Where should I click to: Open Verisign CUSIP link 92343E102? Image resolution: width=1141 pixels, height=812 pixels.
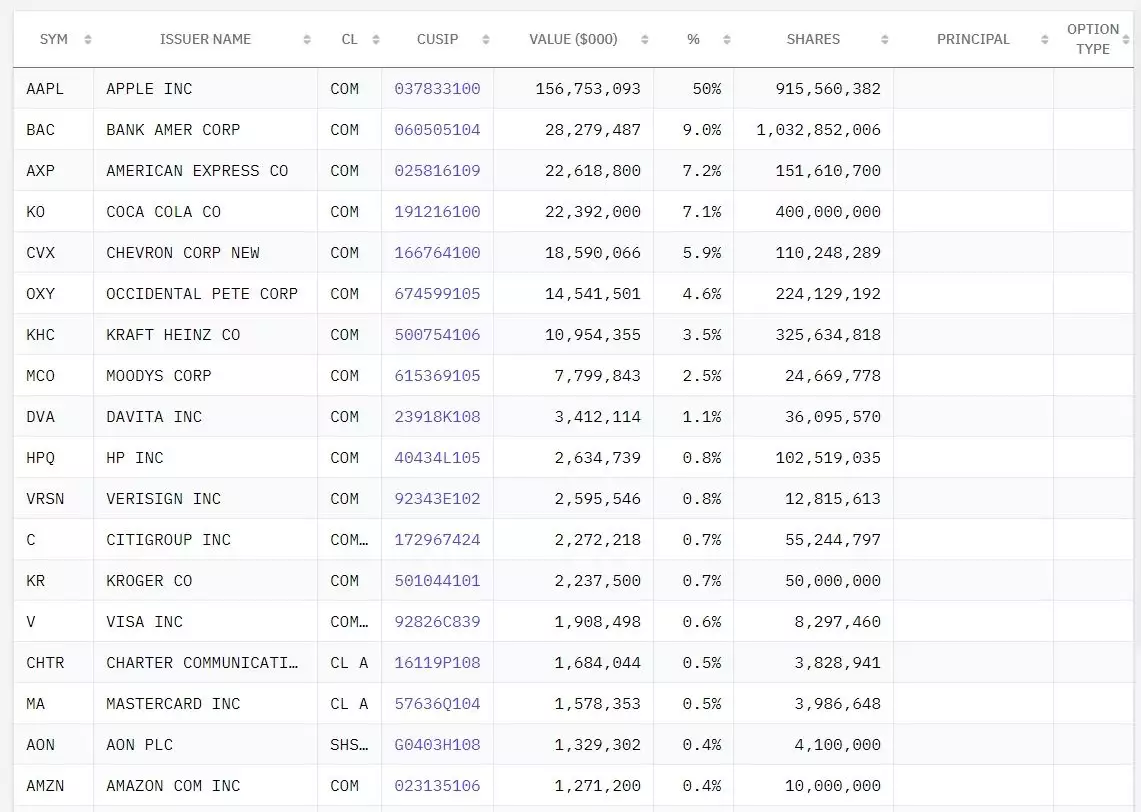(x=437, y=498)
